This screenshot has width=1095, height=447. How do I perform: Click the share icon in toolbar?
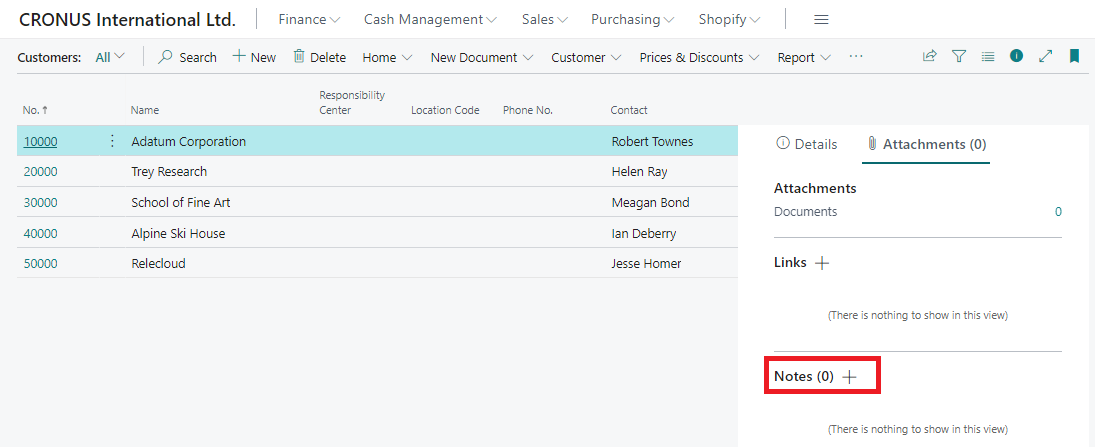(930, 57)
